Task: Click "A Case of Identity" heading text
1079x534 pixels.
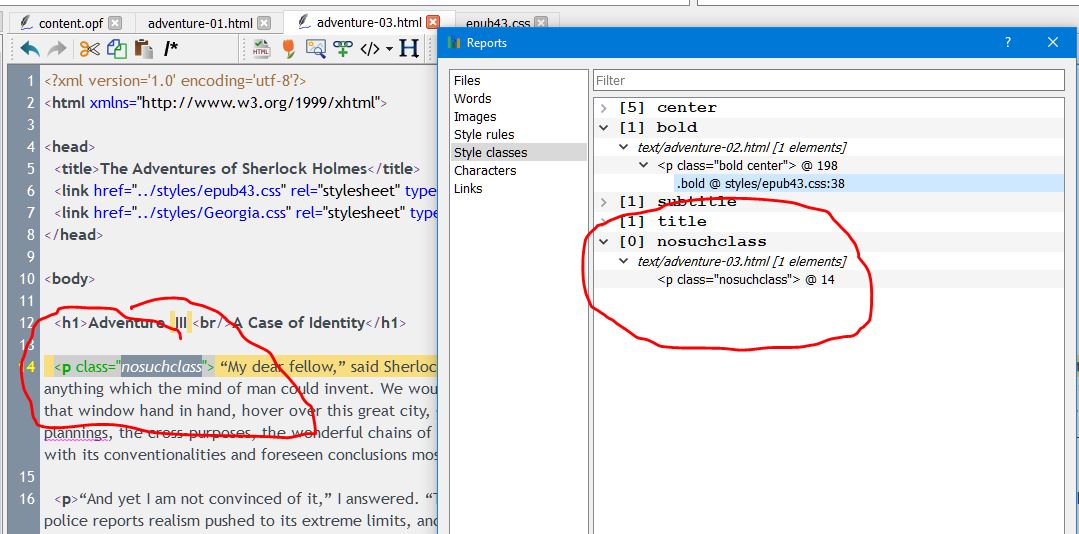Action: [299, 323]
